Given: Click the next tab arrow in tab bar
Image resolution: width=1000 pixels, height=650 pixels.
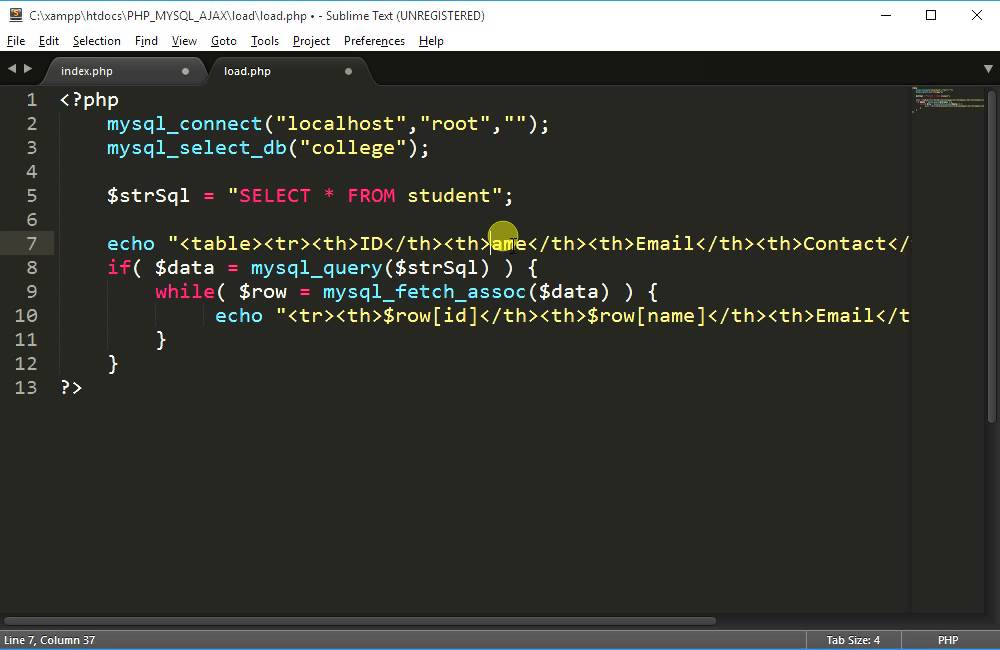Looking at the screenshot, I should (27, 69).
